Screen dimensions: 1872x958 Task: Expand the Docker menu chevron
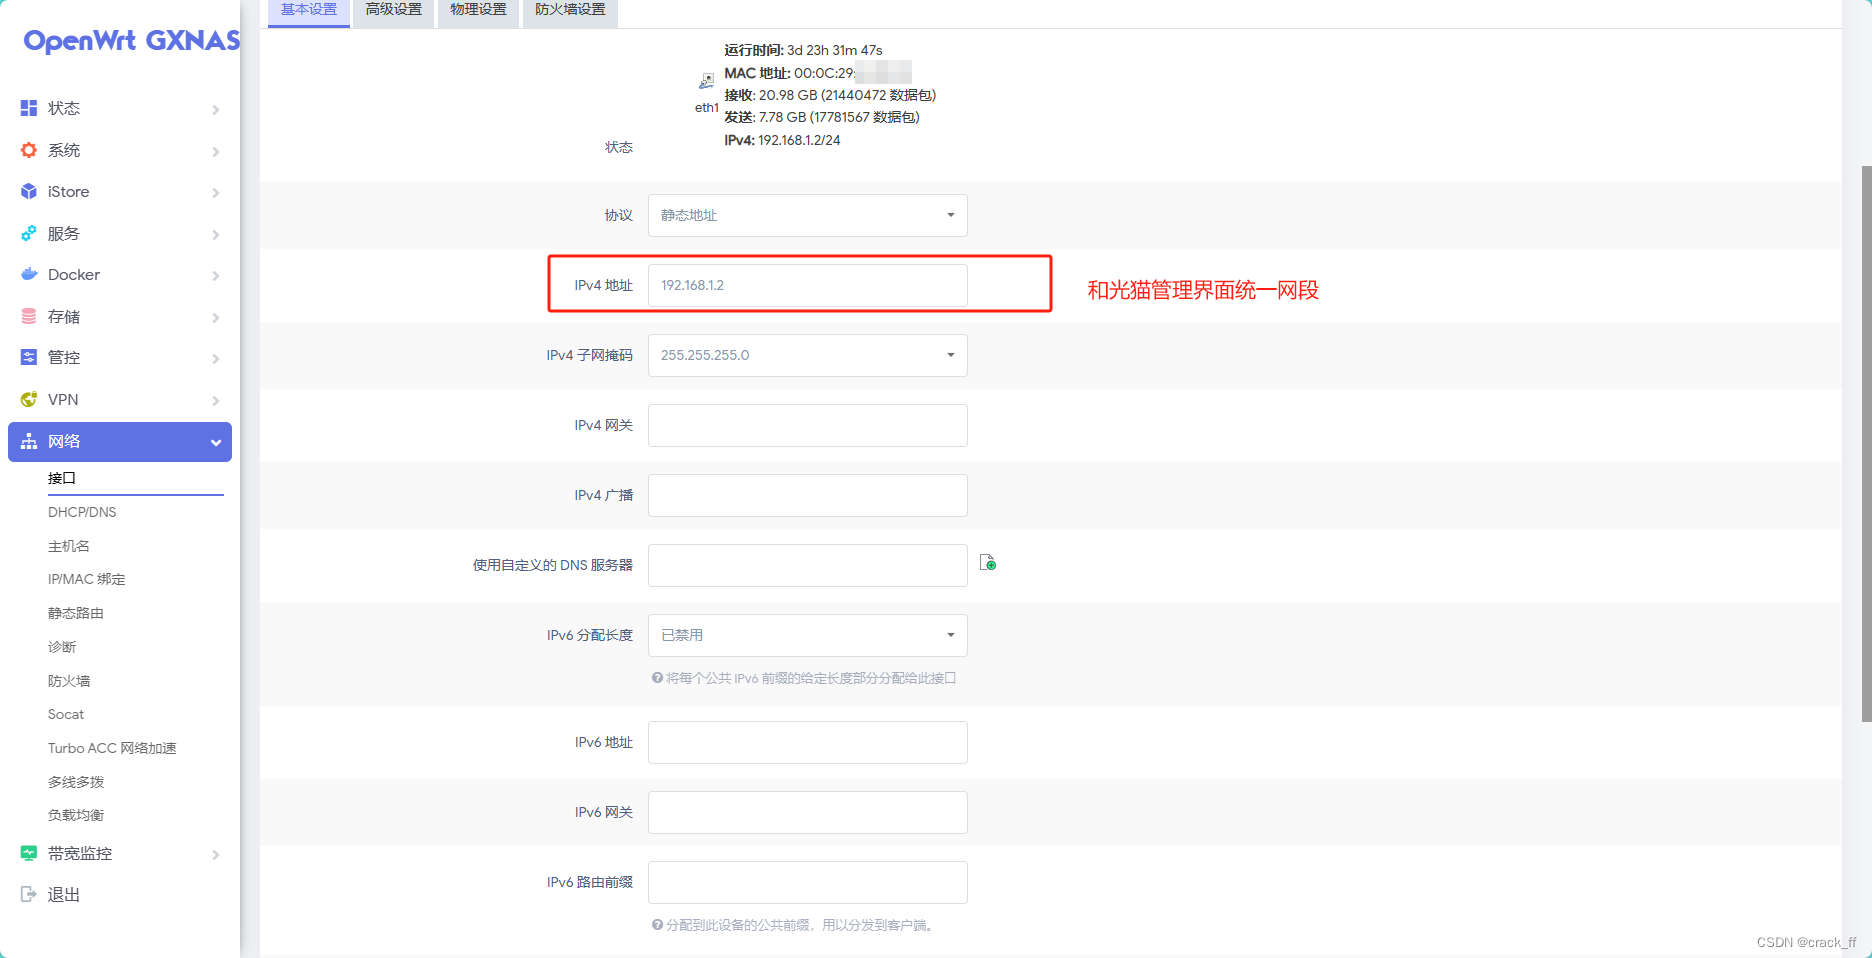tap(216, 275)
